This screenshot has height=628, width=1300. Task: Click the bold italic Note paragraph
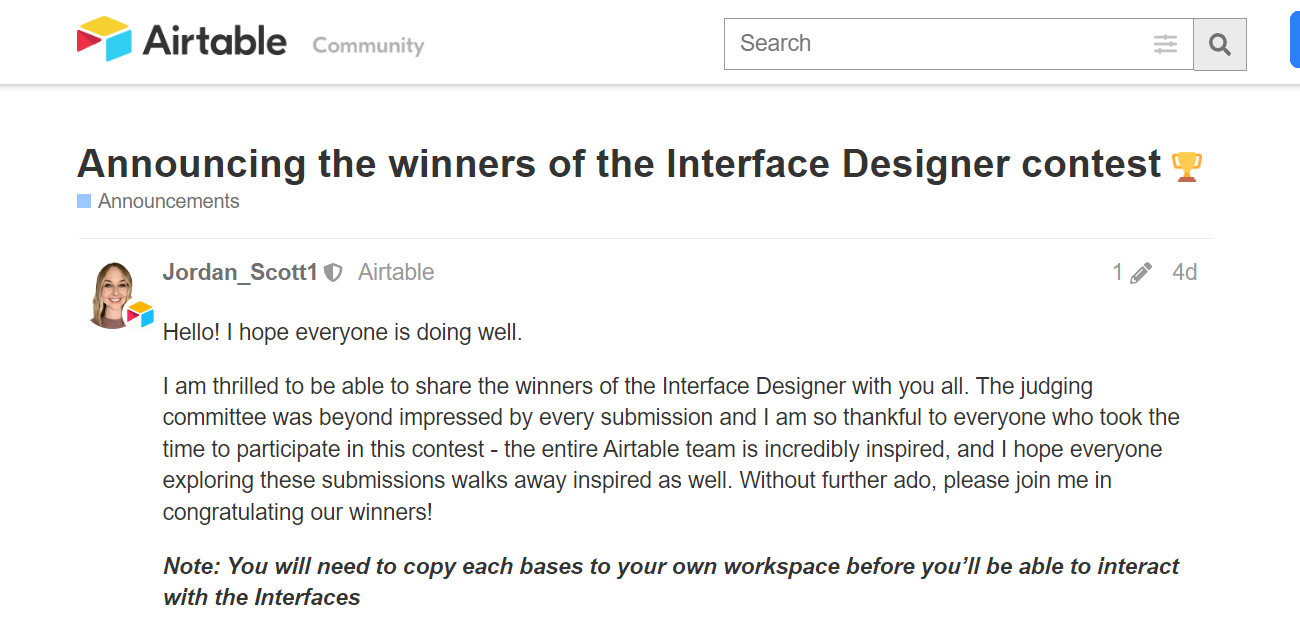click(x=671, y=582)
